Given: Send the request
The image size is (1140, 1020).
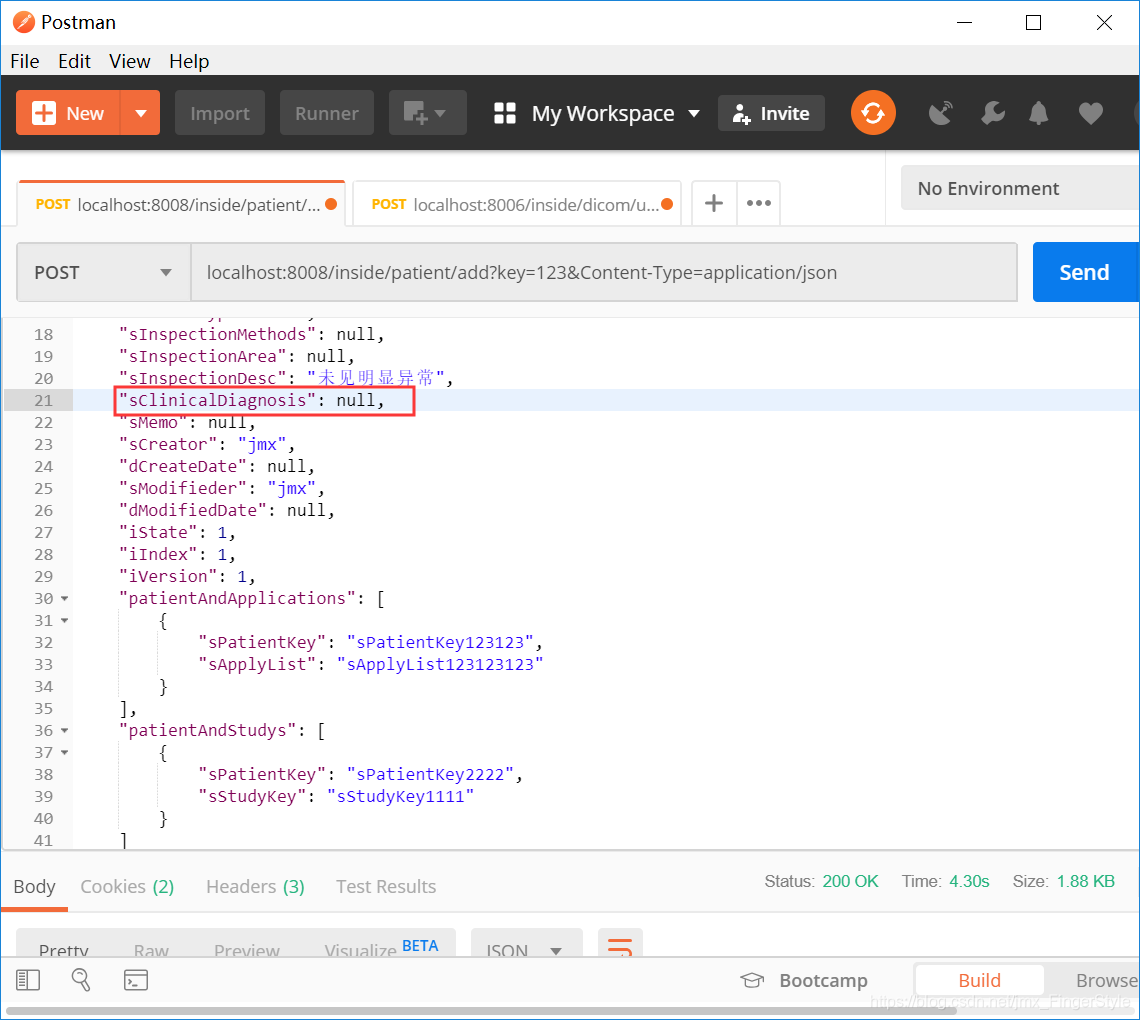Looking at the screenshot, I should (x=1085, y=273).
